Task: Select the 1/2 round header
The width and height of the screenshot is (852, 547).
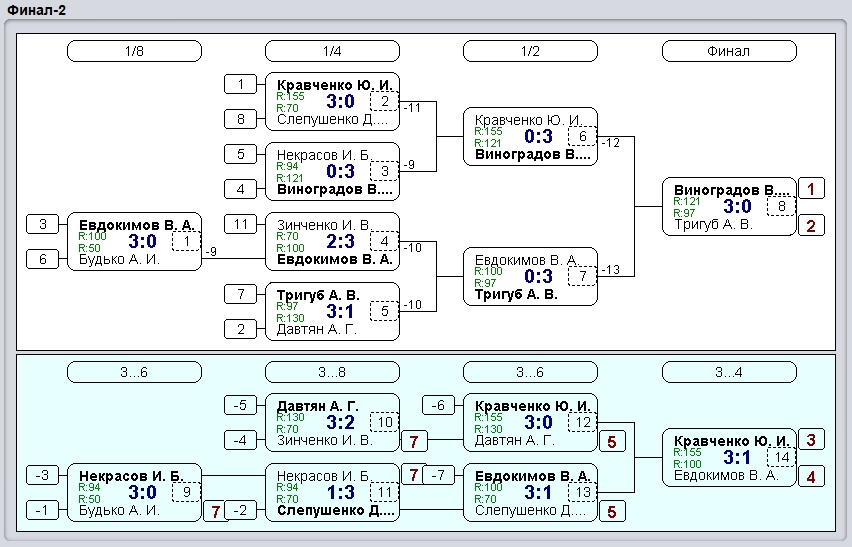Action: 530,51
